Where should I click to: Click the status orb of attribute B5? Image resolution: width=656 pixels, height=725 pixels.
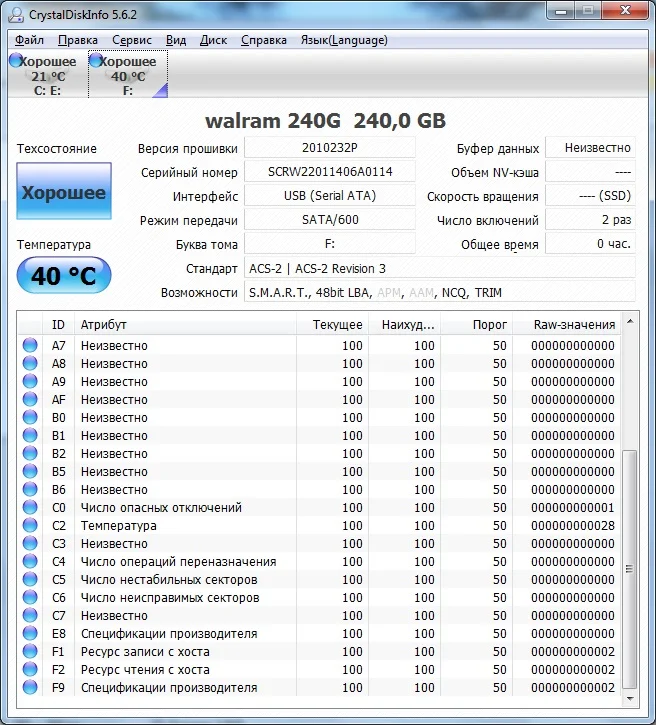[30, 472]
